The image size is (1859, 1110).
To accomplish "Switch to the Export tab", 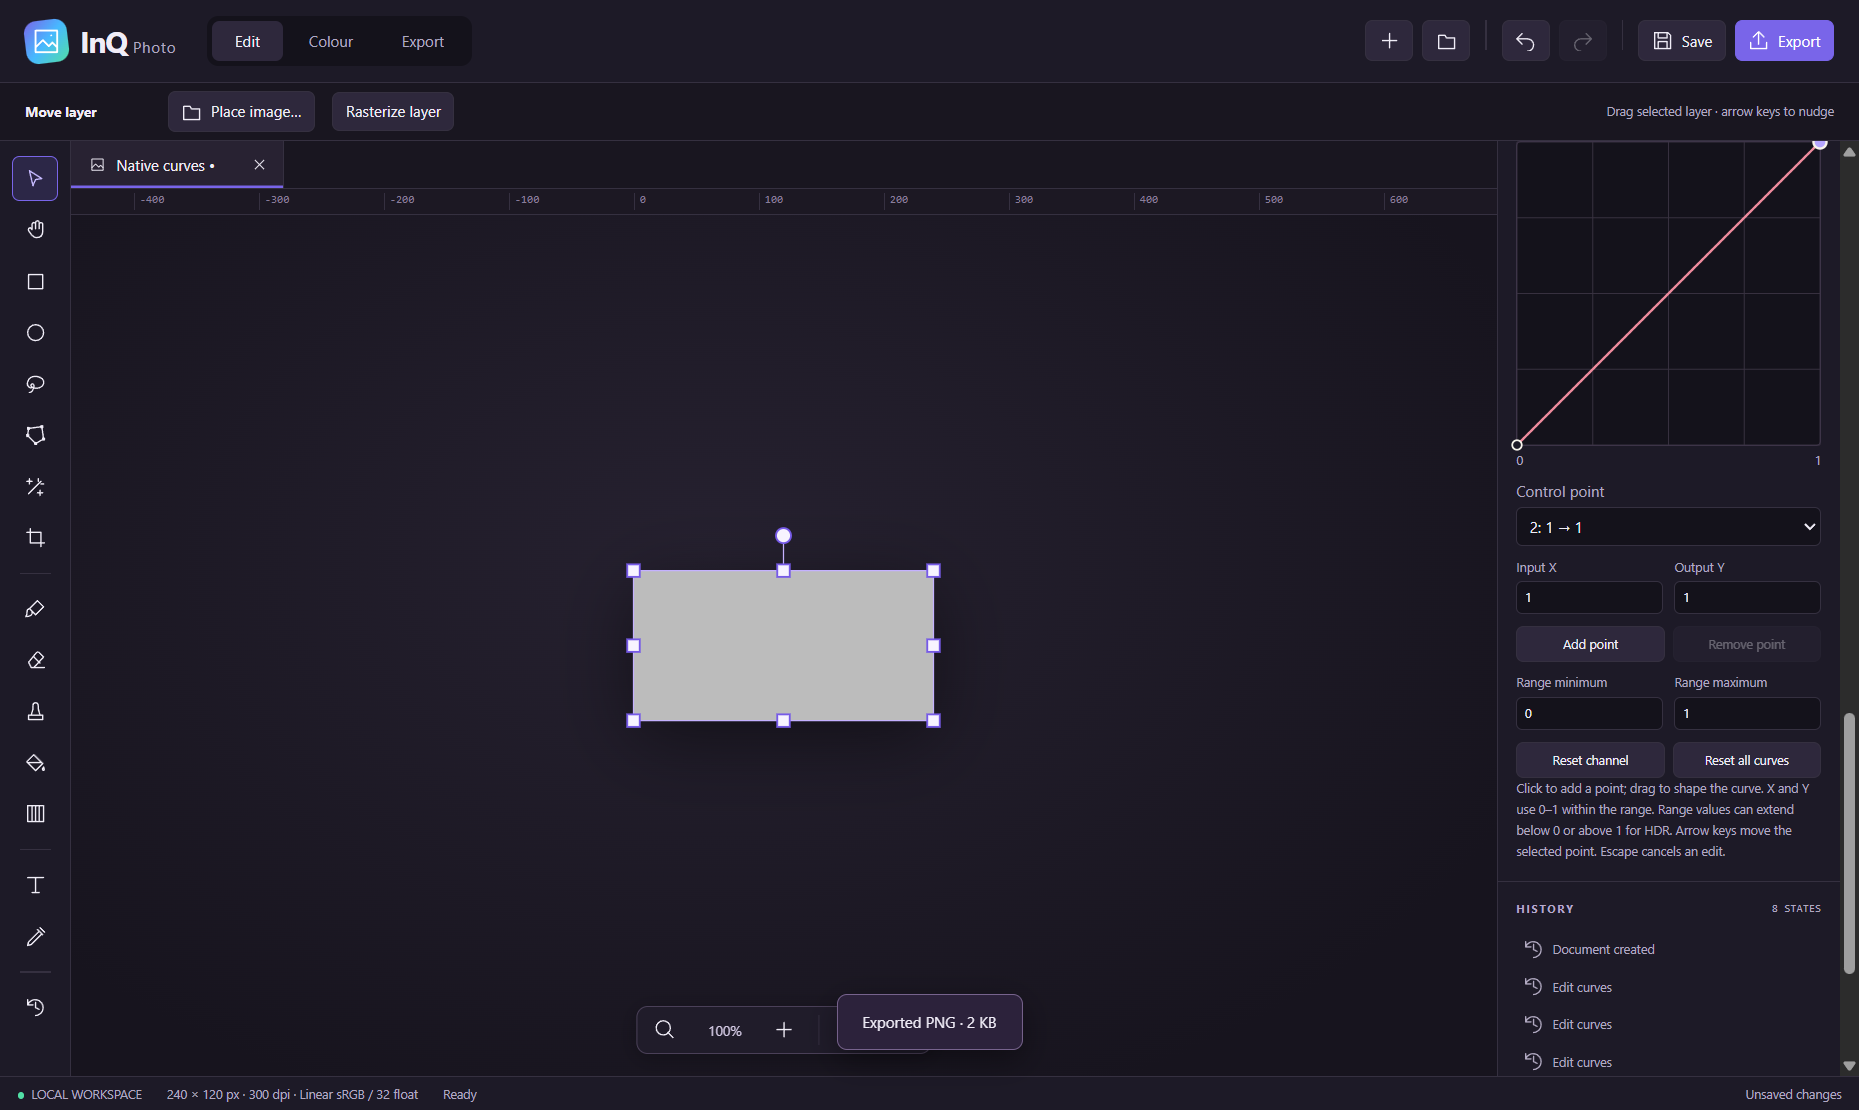I will pos(422,41).
